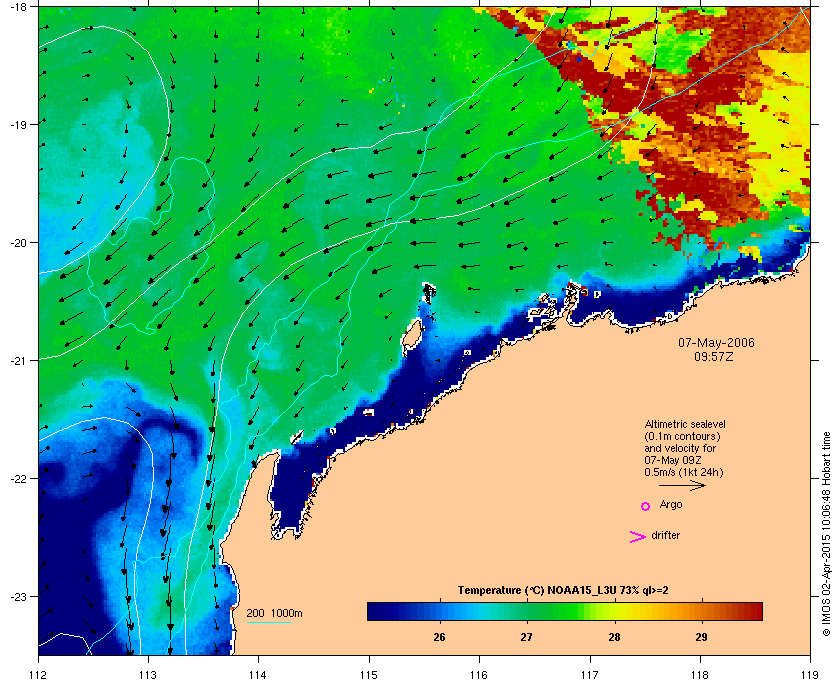
Task: Click the 'Argo' legend label
Action: tap(671, 505)
